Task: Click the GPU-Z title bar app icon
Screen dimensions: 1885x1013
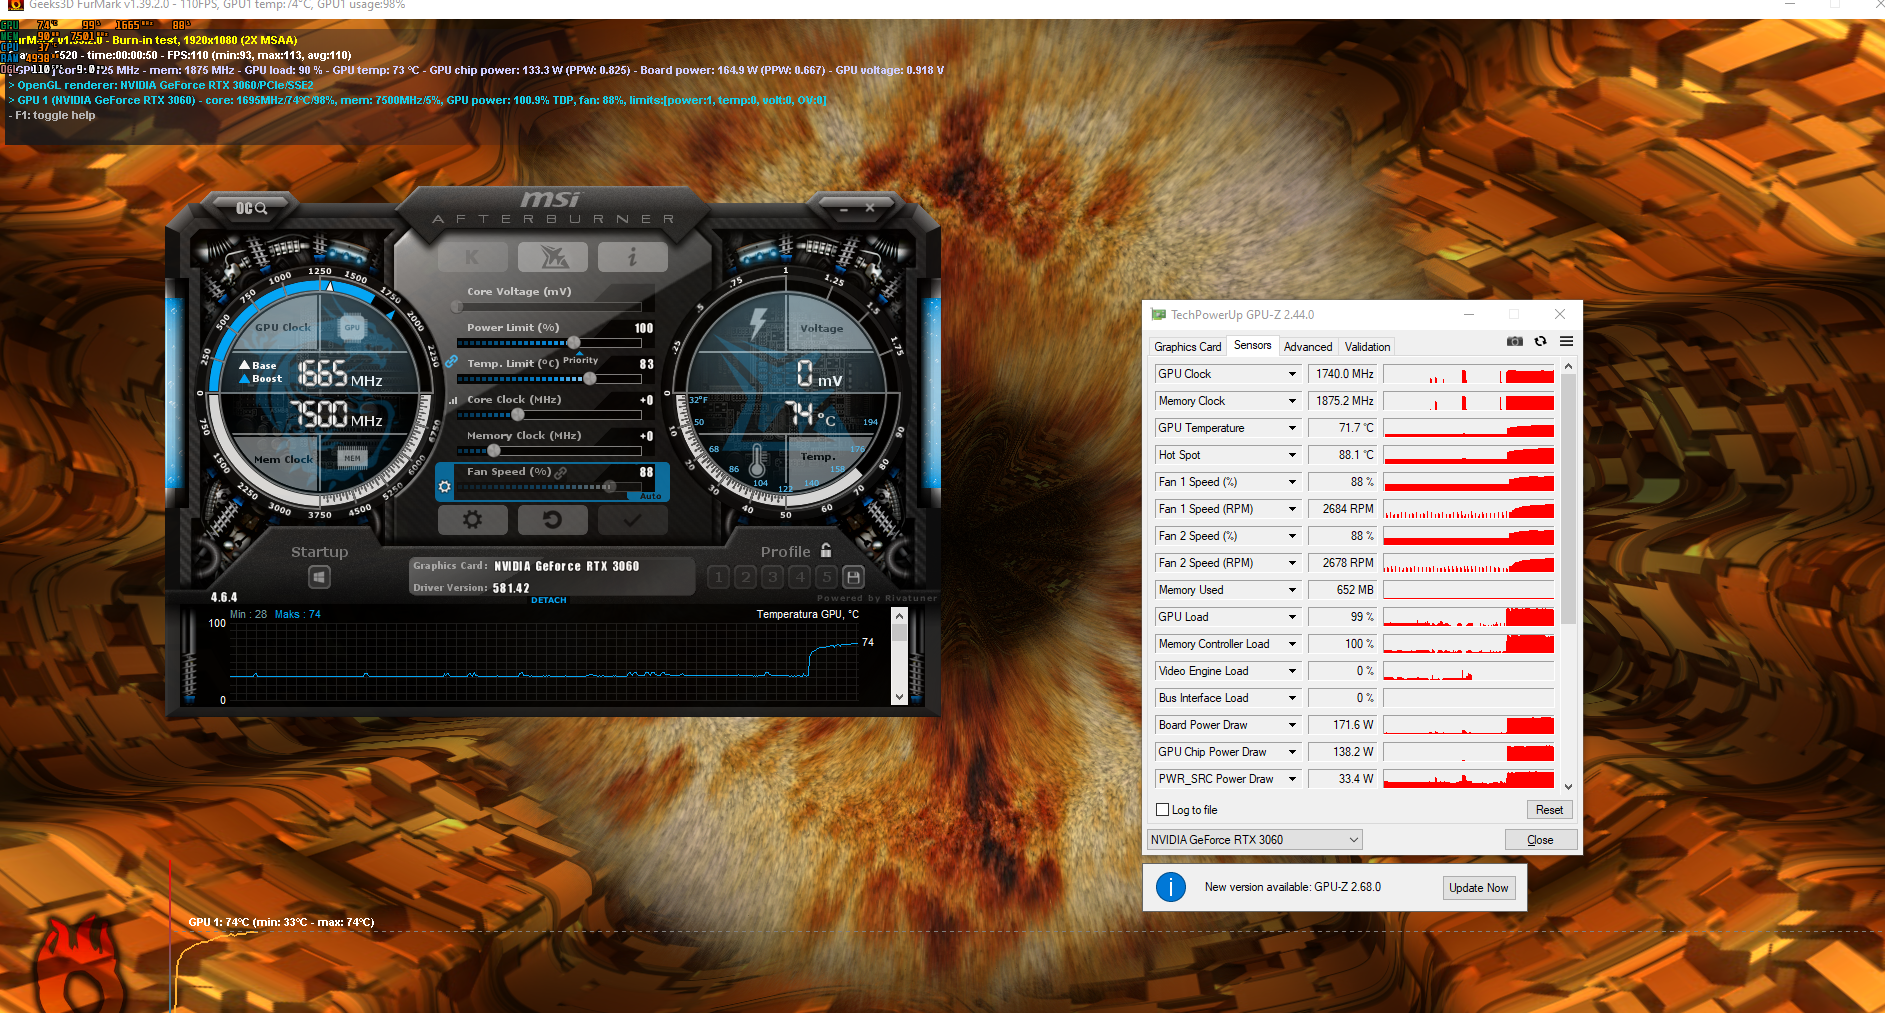Action: click(1159, 314)
